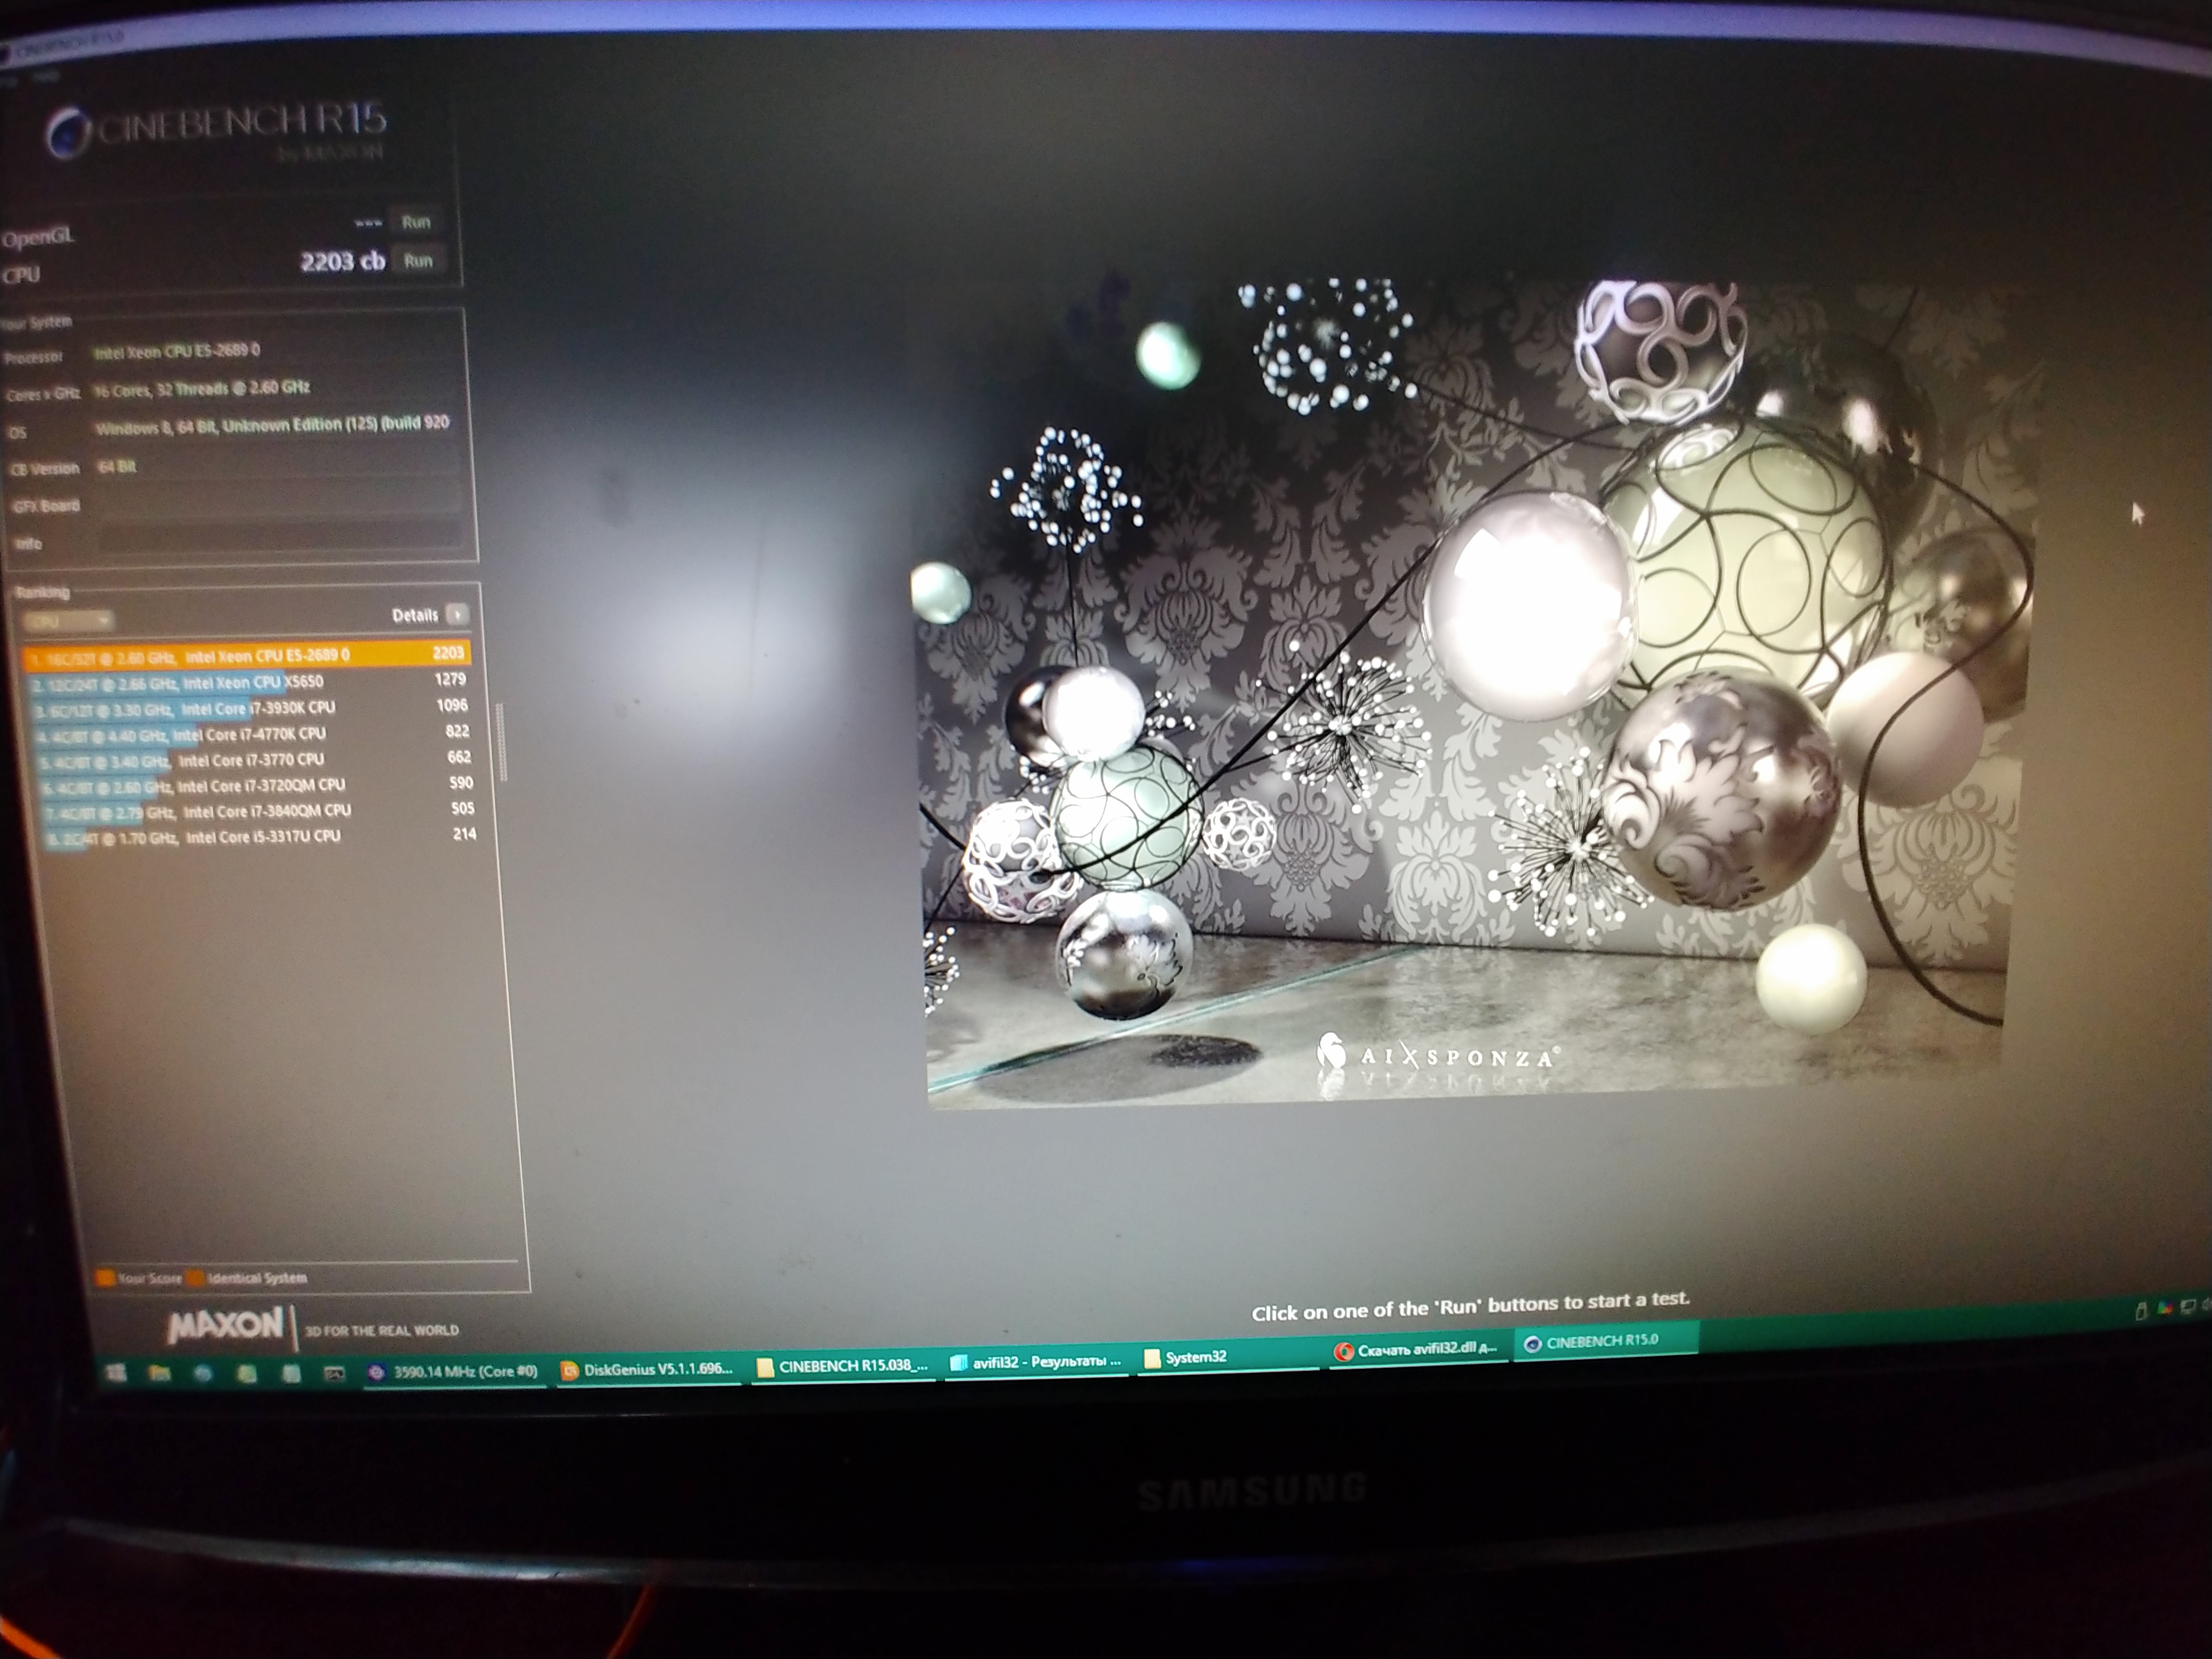2212x1659 pixels.
Task: Switch to DiskGenius taskbar window
Action: 647,1369
